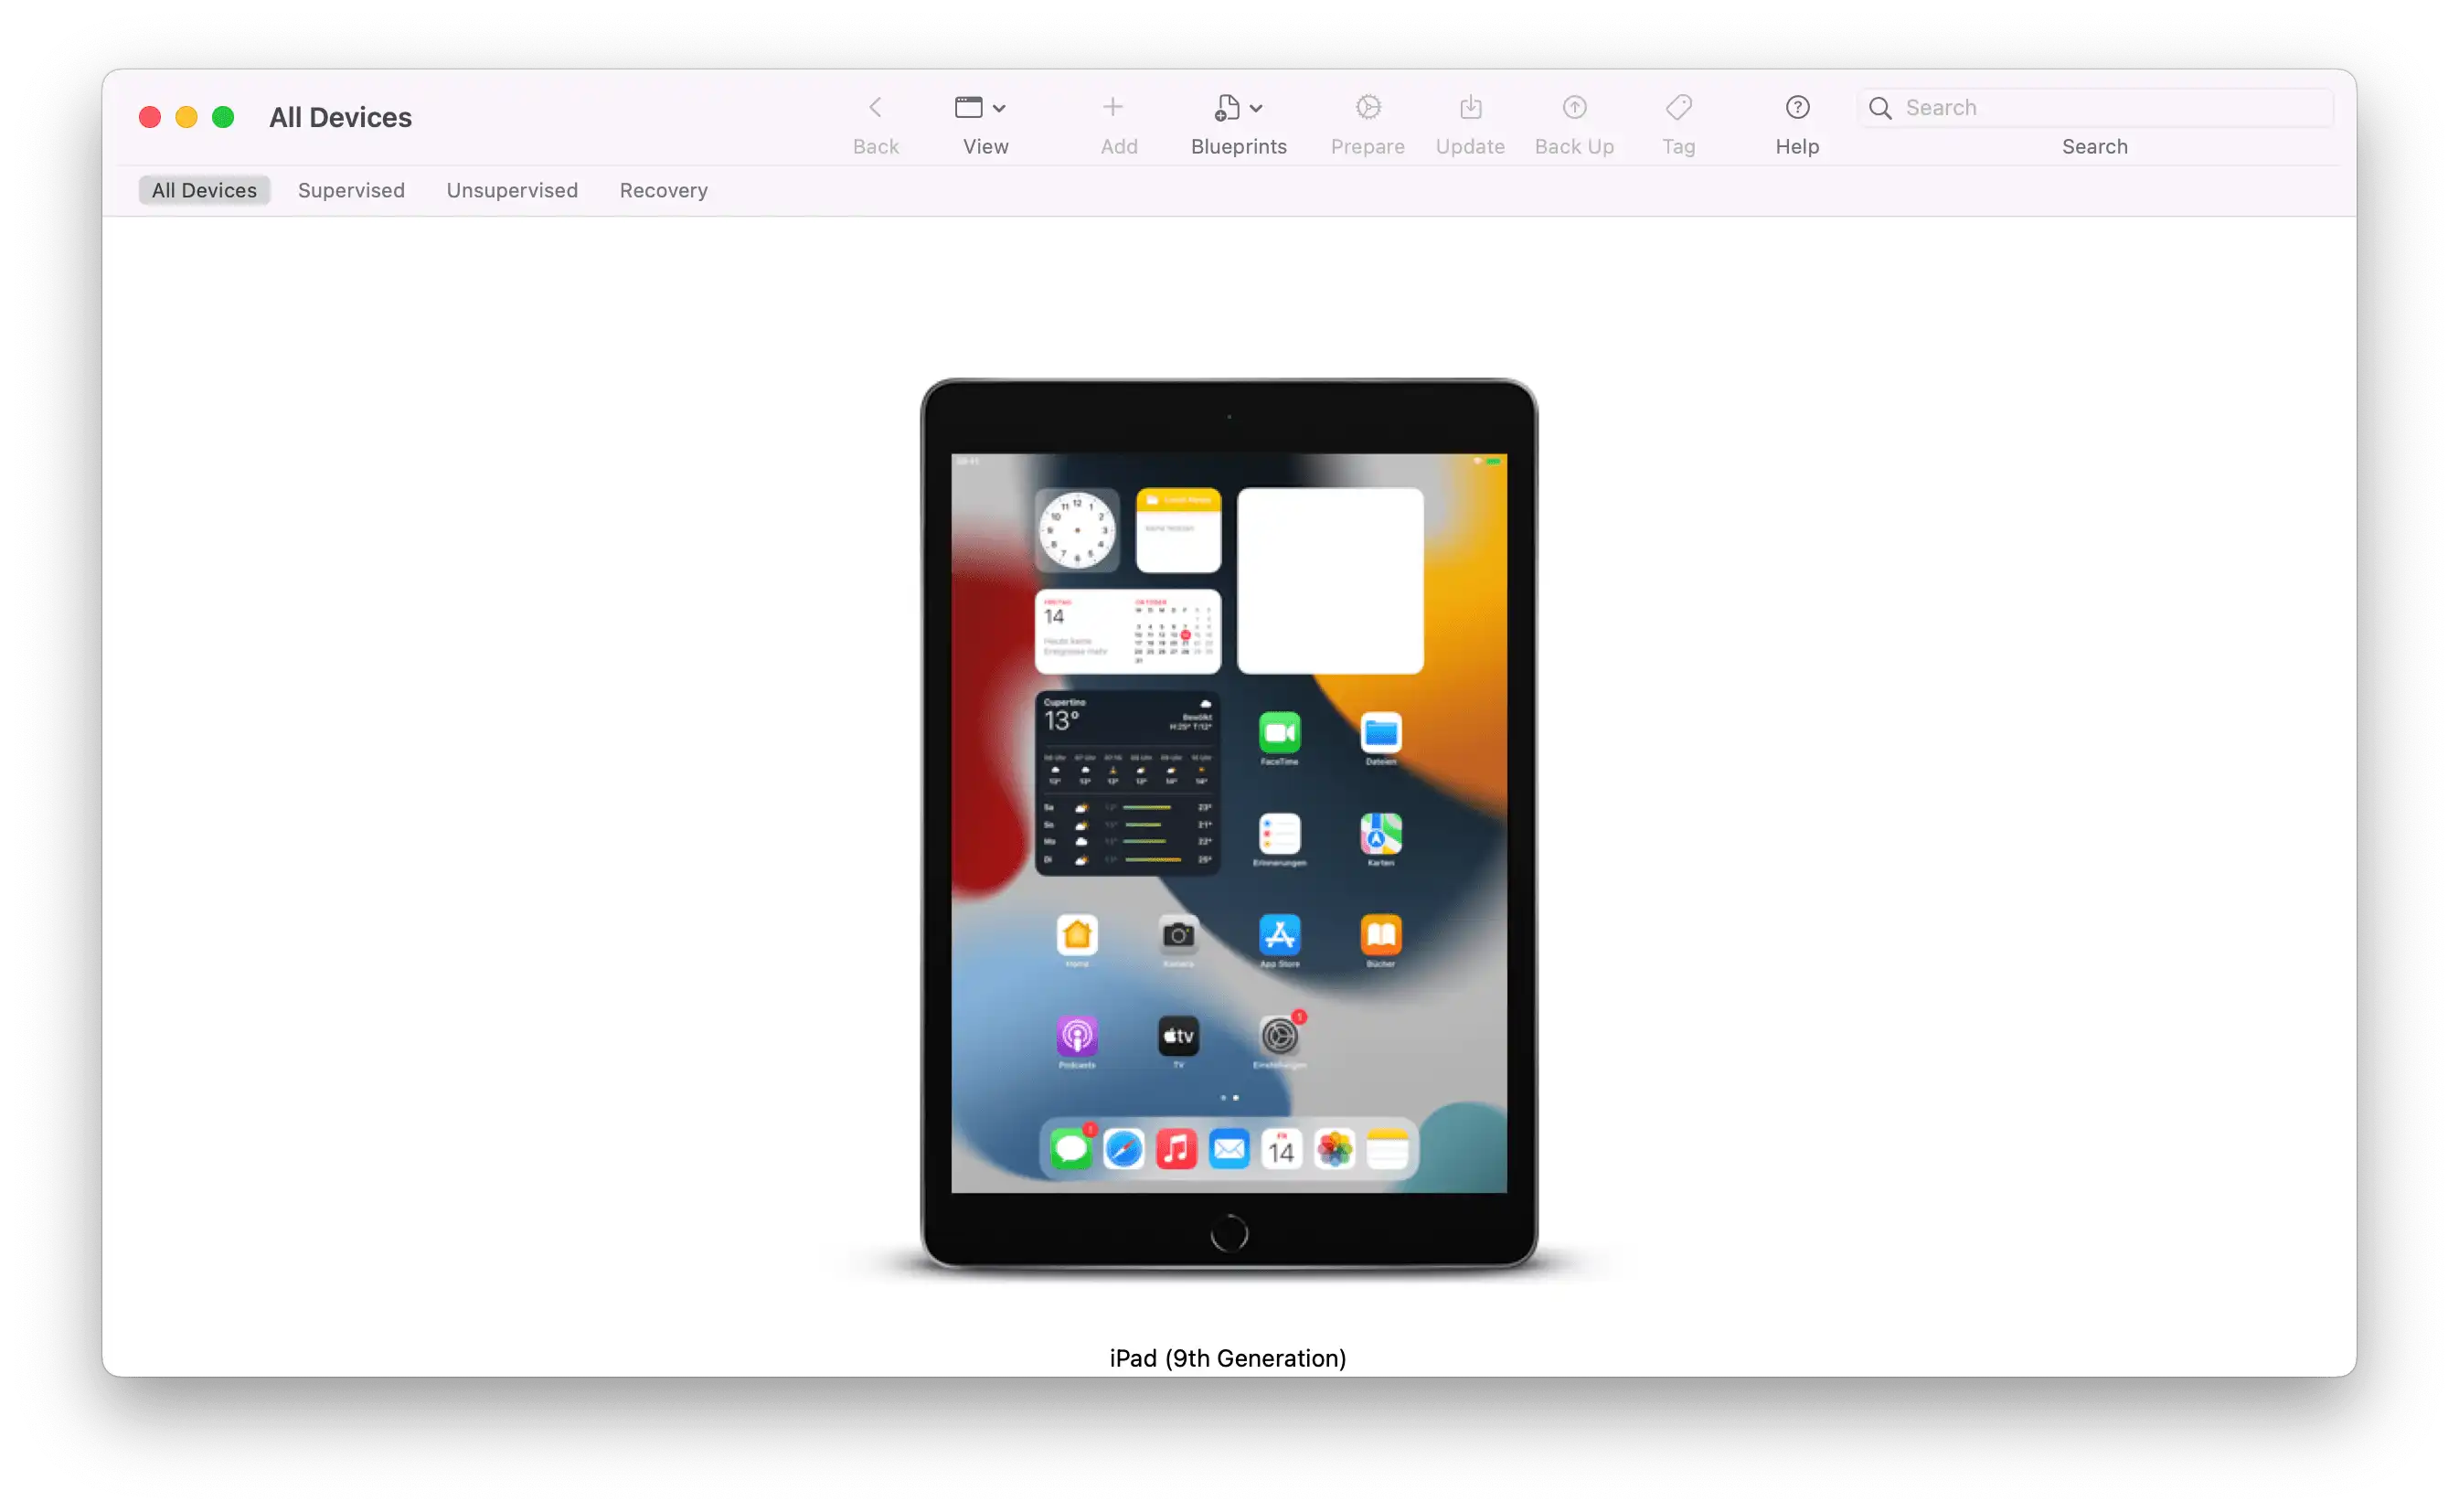
Task: Select the All Devices filter tab
Action: pos(204,190)
